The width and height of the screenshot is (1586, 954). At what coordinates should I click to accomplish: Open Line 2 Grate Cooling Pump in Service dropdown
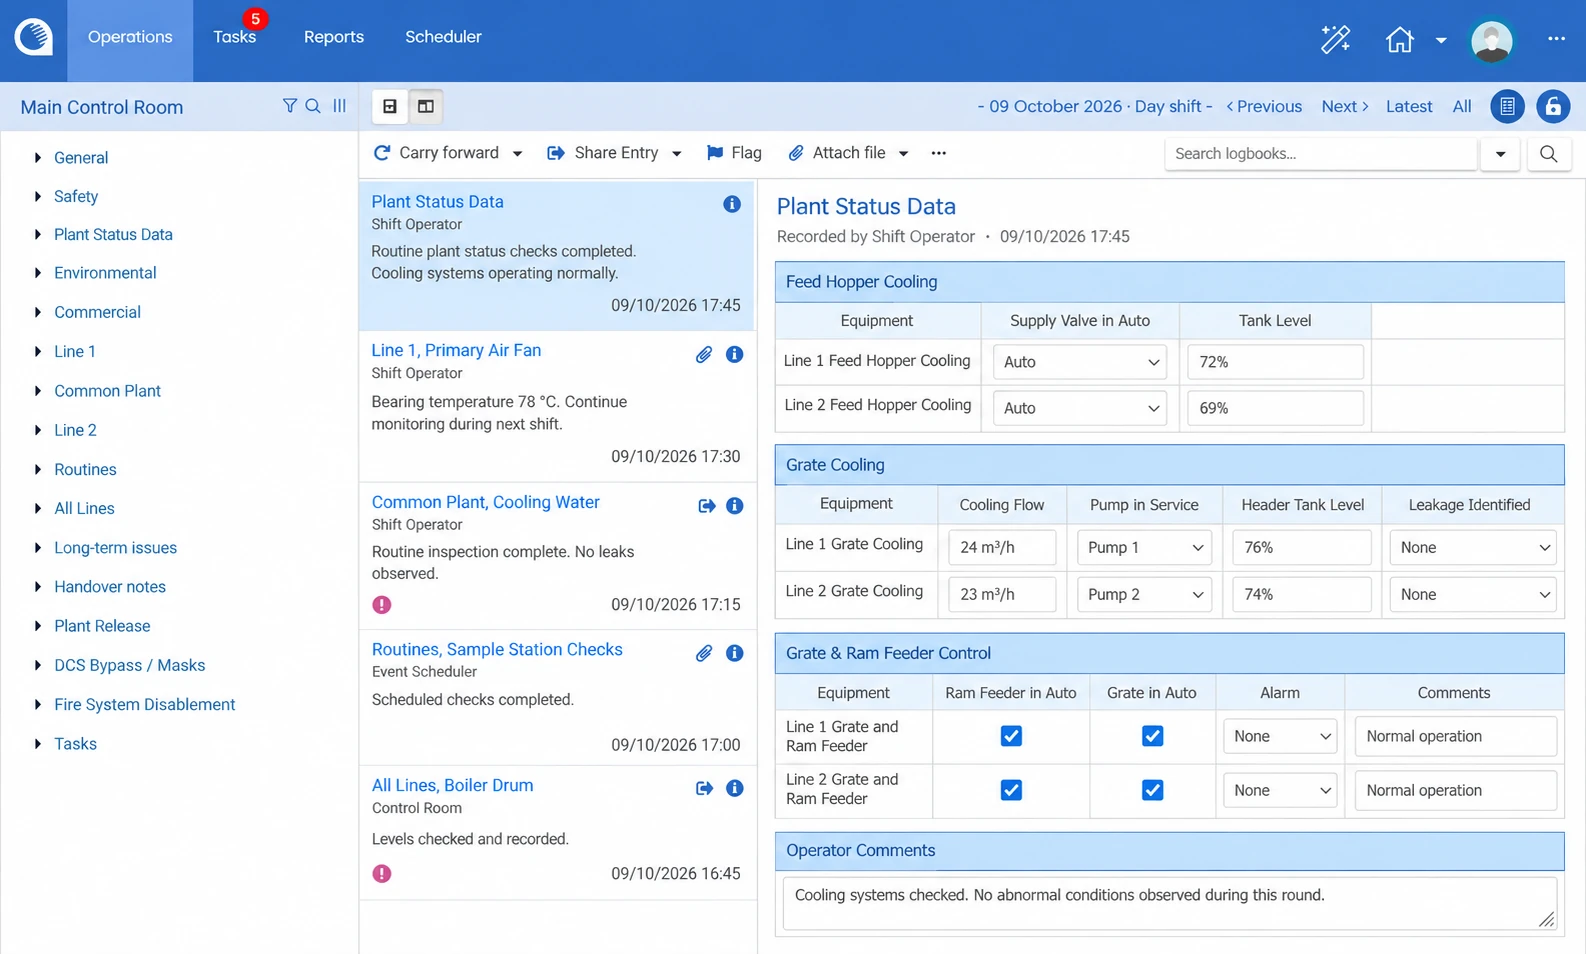point(1144,595)
